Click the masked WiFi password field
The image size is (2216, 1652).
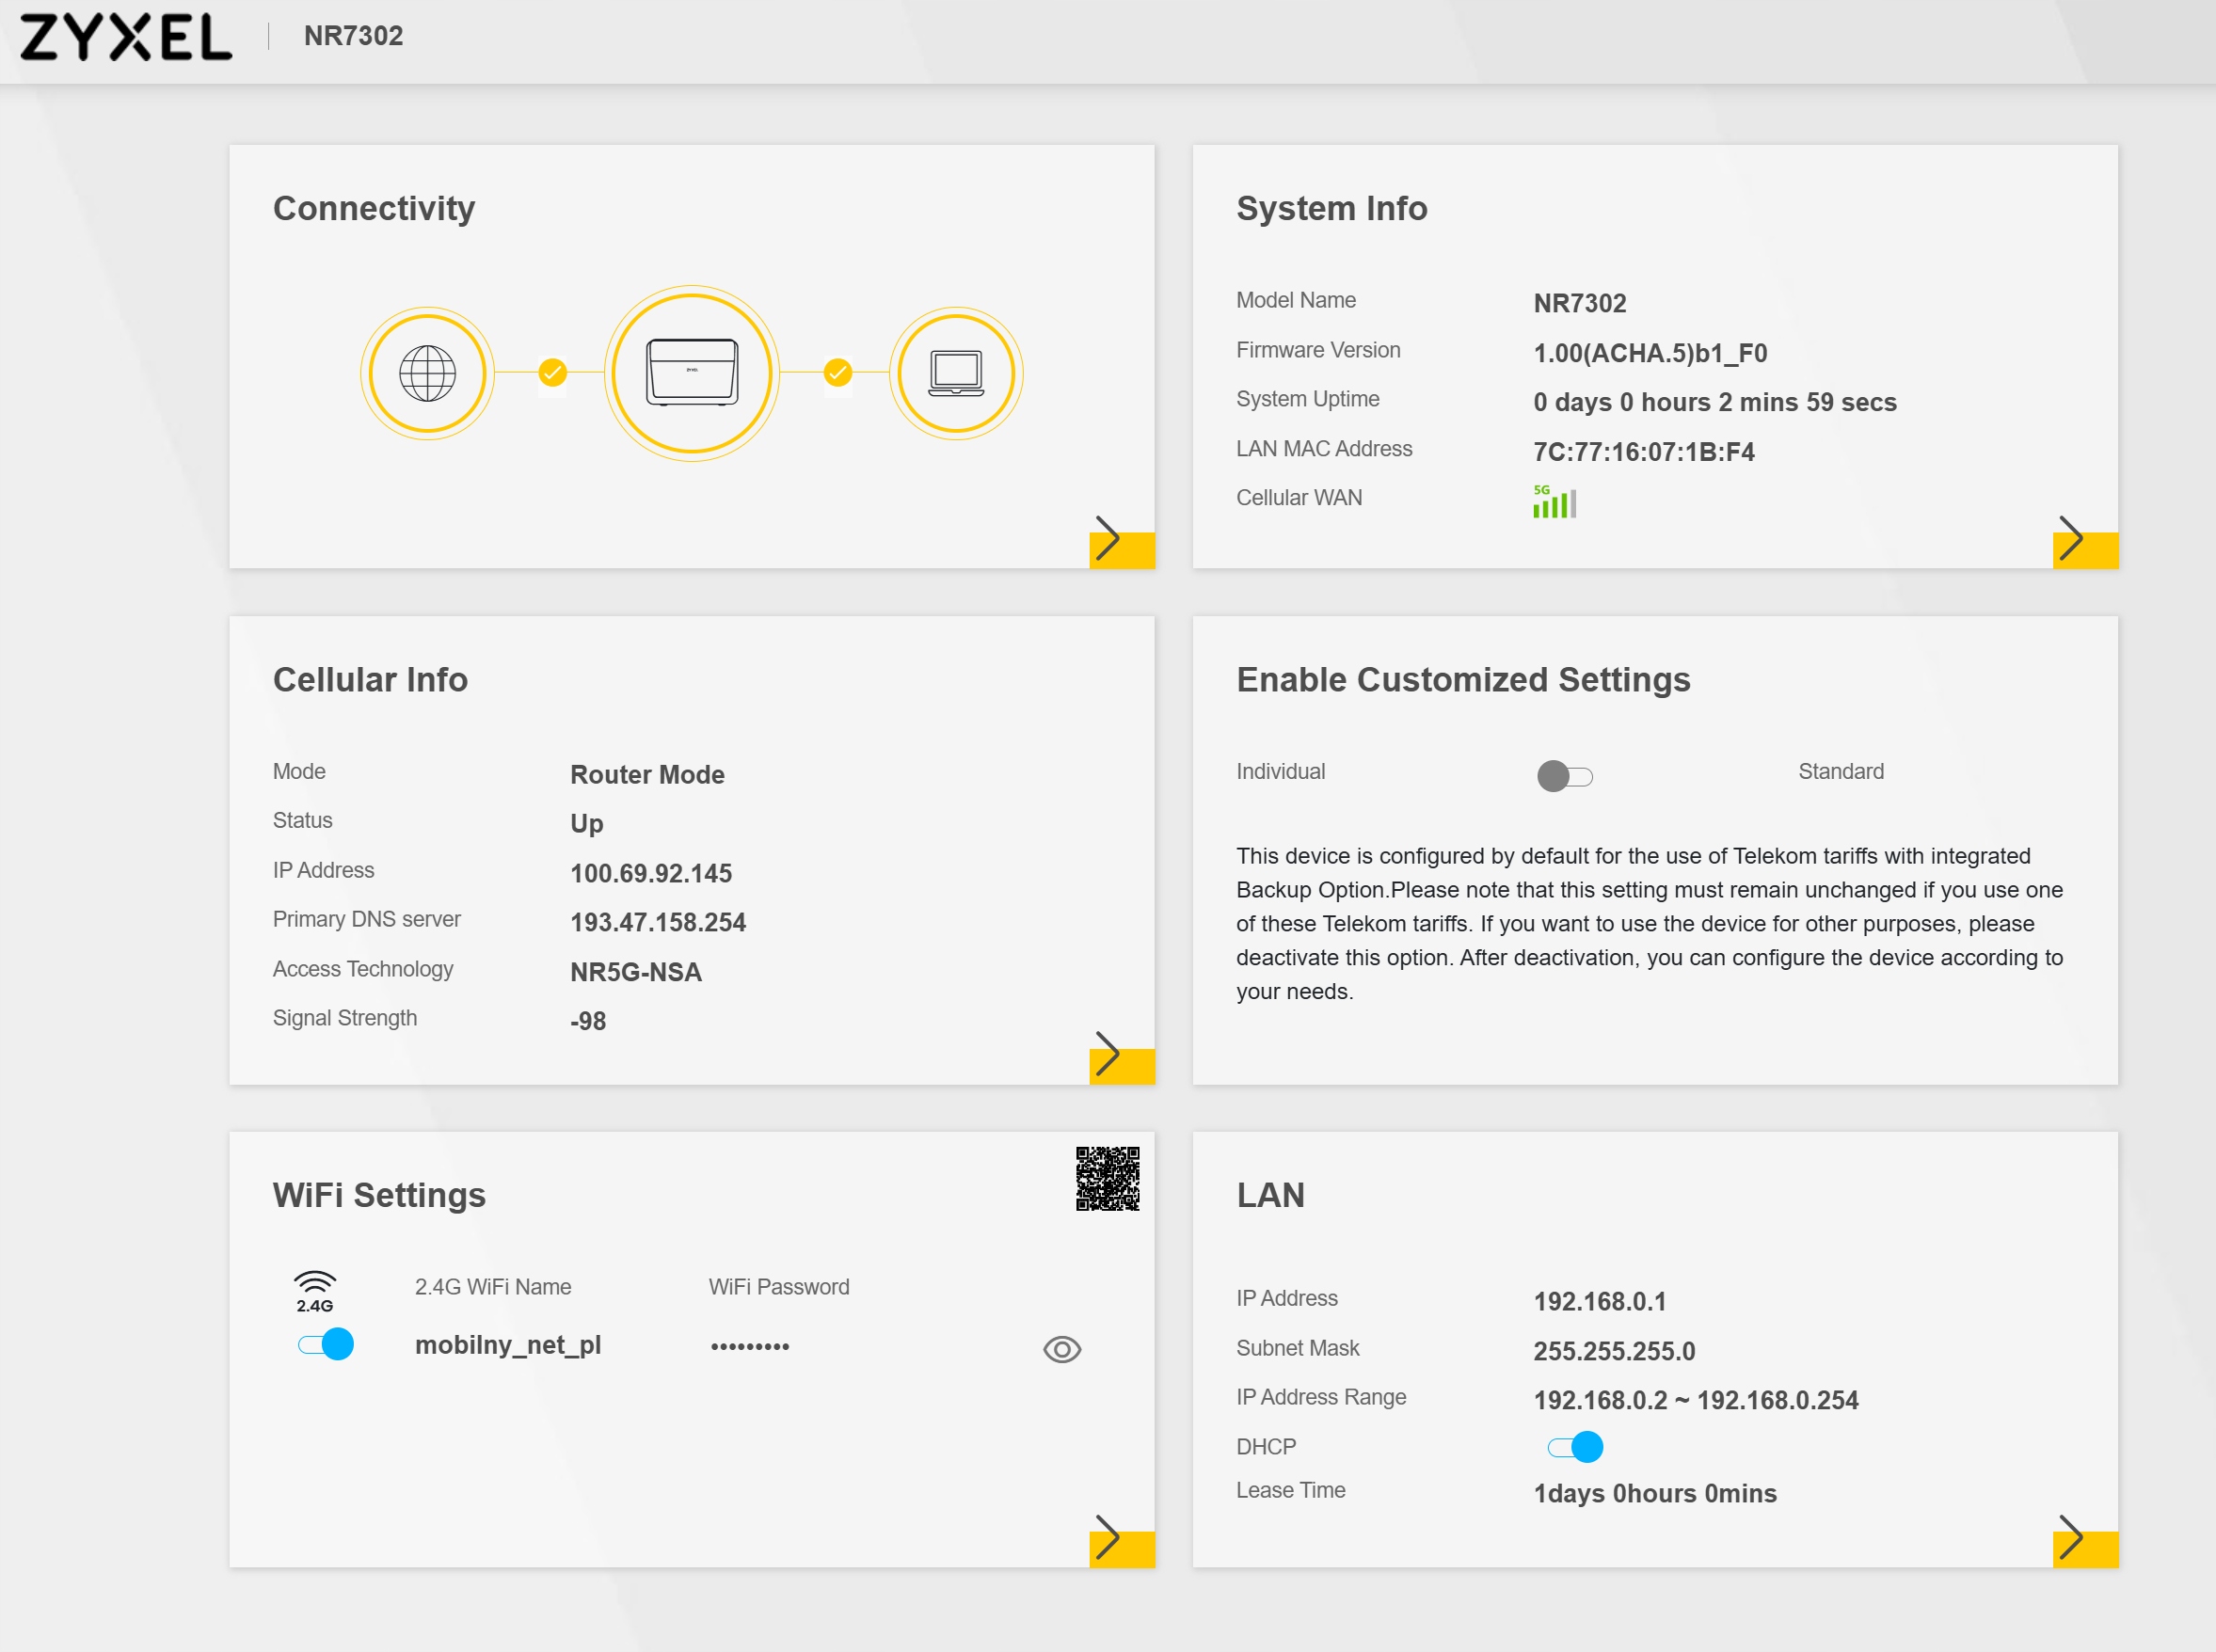(750, 1347)
